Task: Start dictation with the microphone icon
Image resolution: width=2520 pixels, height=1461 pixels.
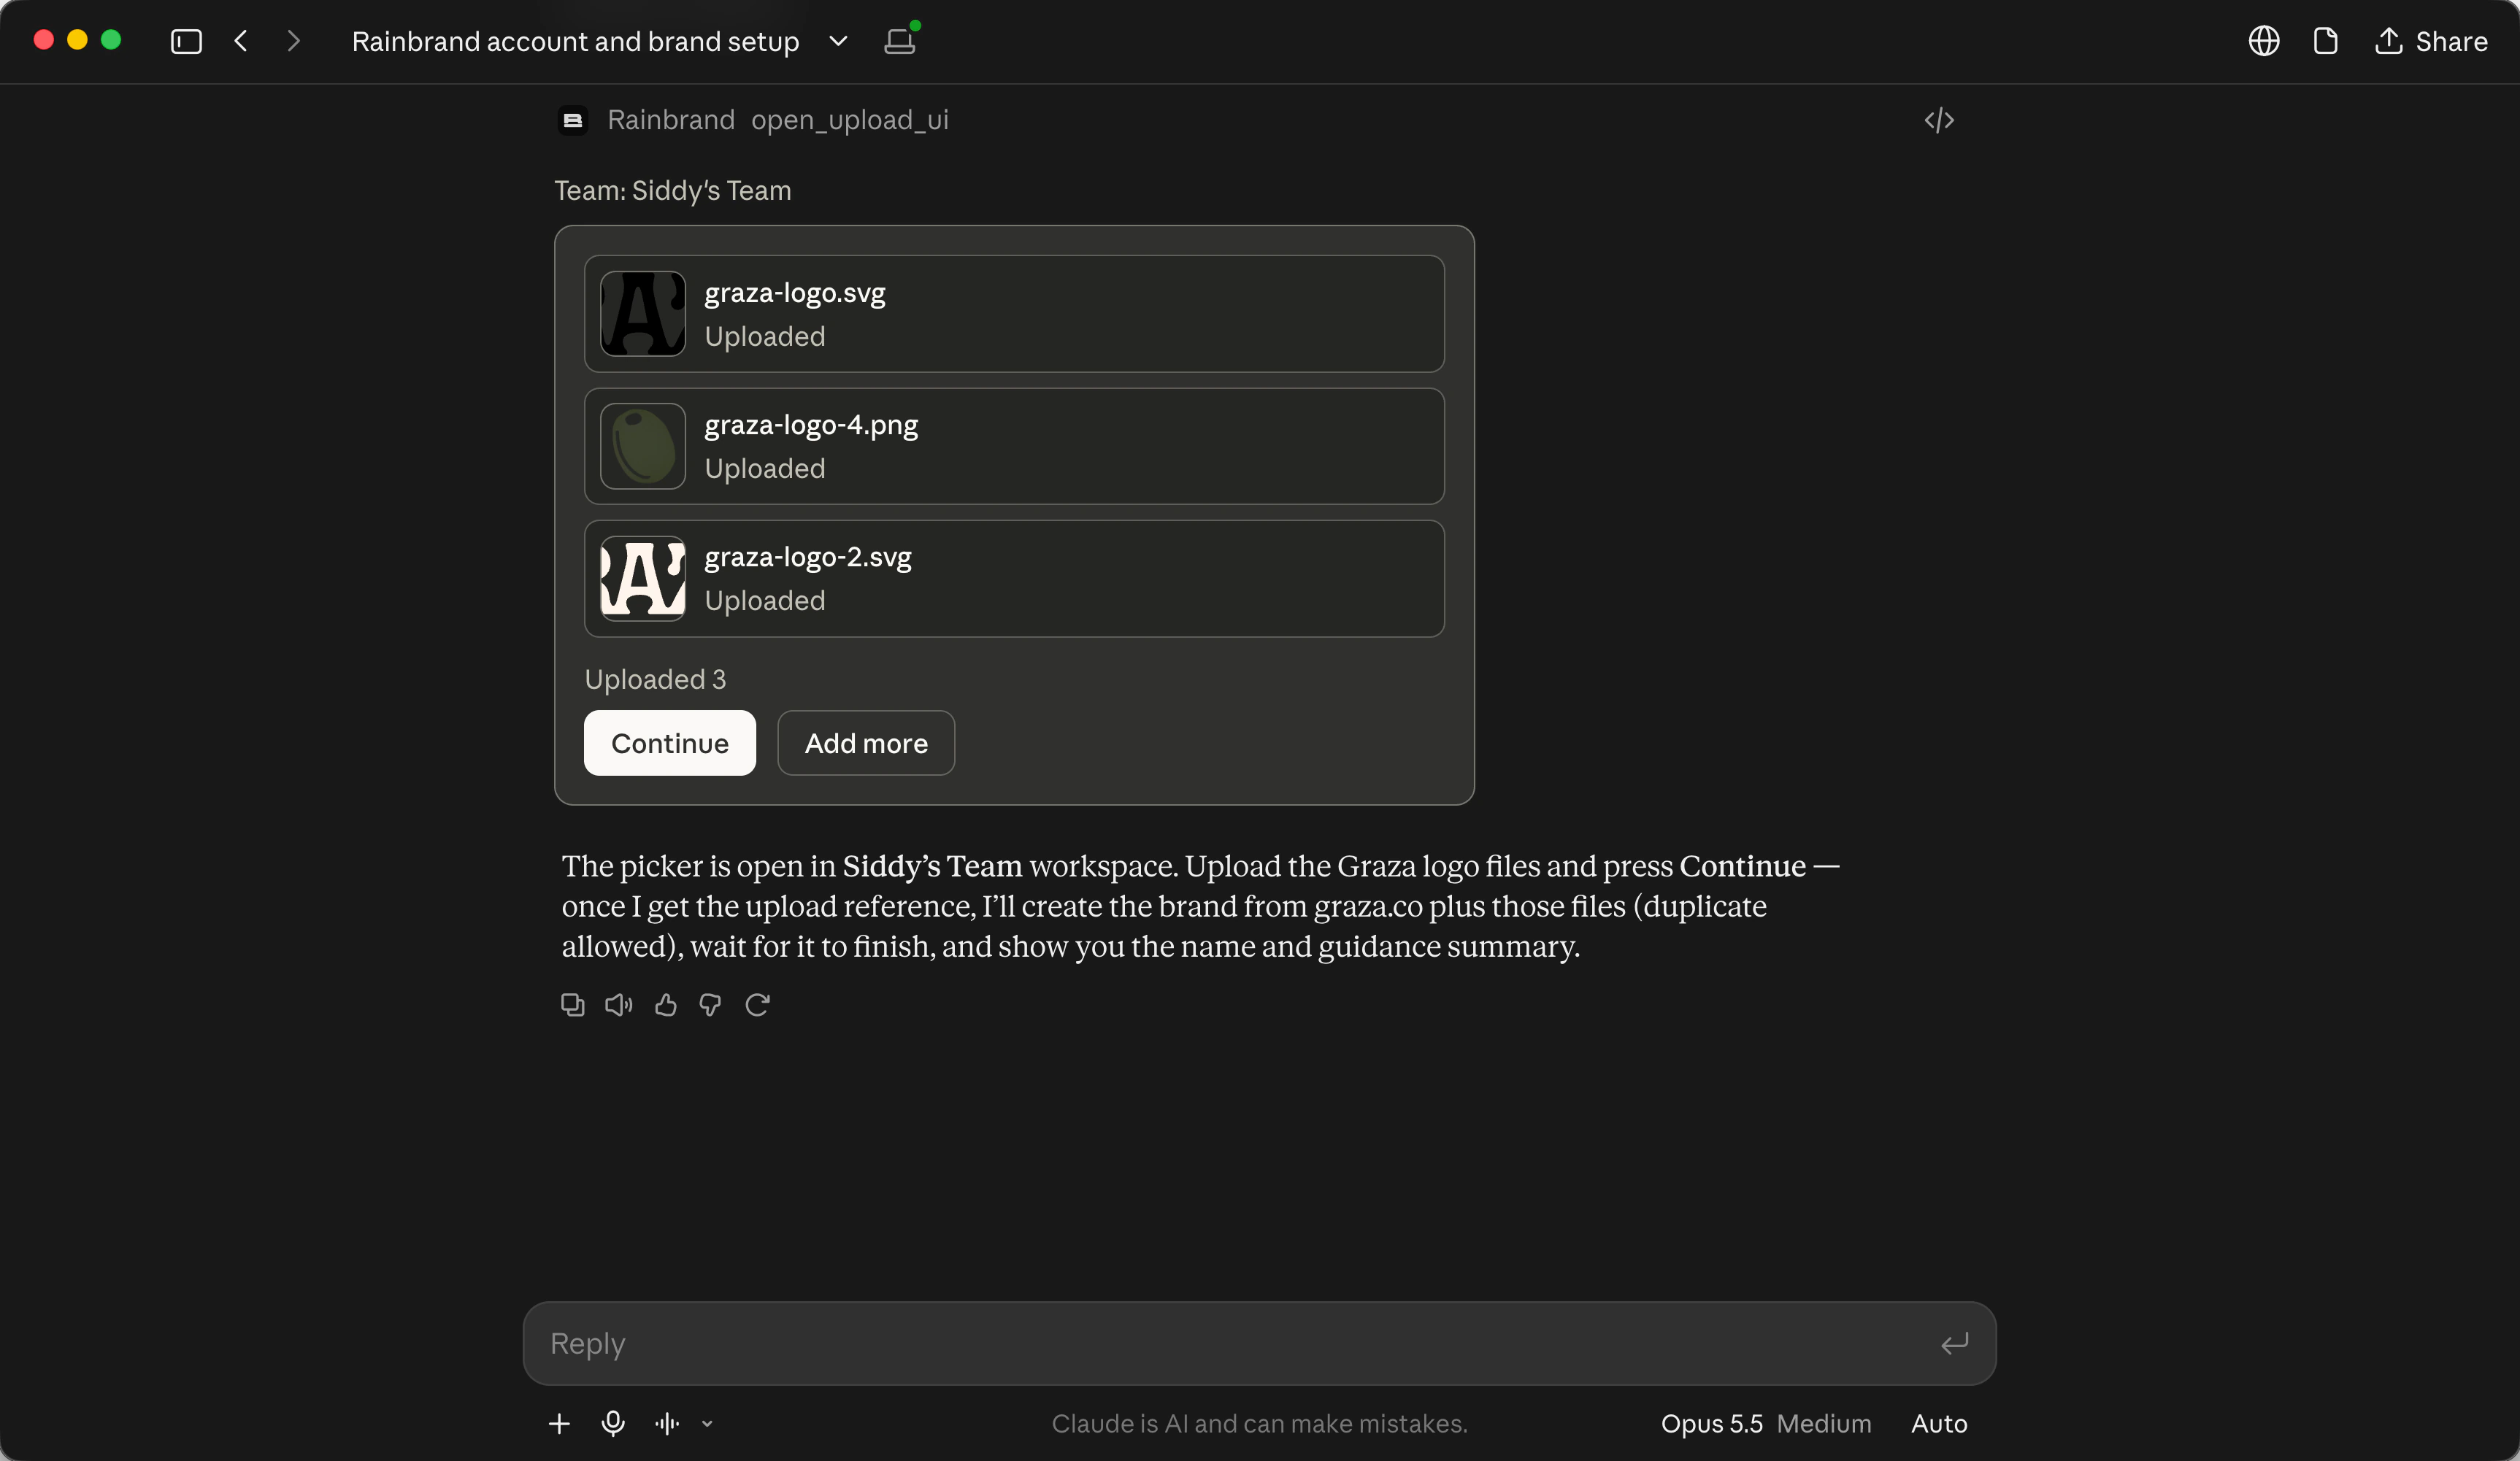Action: pos(613,1423)
